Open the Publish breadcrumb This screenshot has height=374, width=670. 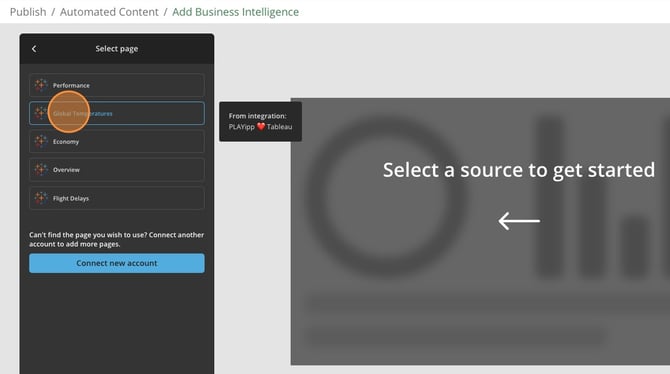point(28,12)
